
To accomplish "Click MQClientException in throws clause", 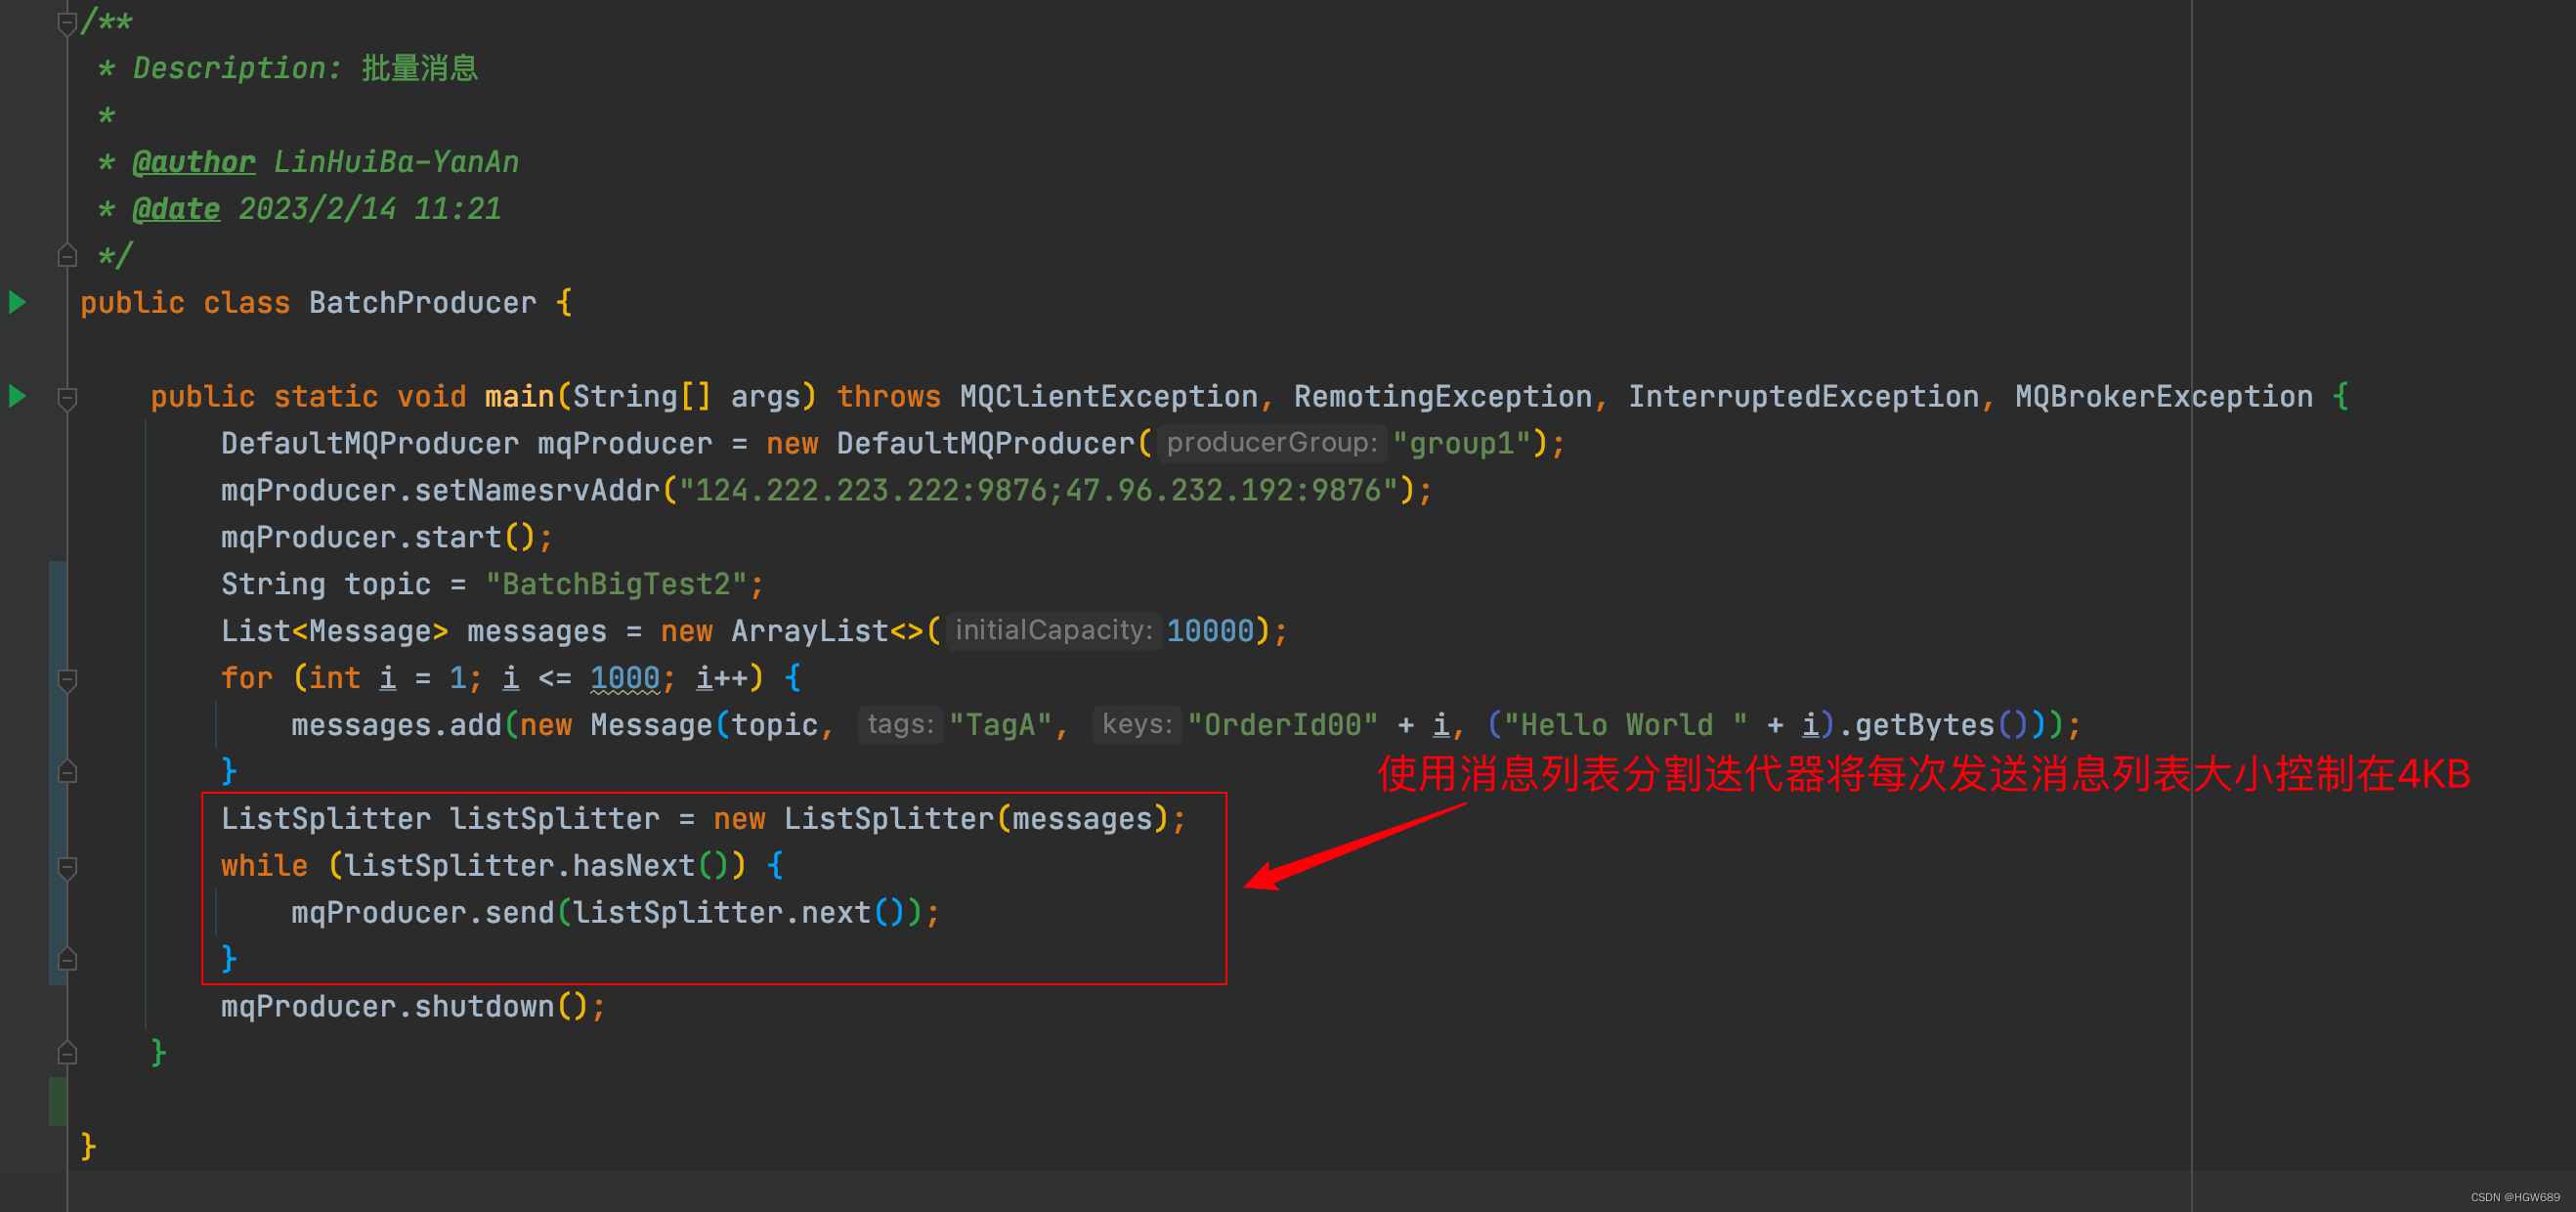I will (1109, 397).
